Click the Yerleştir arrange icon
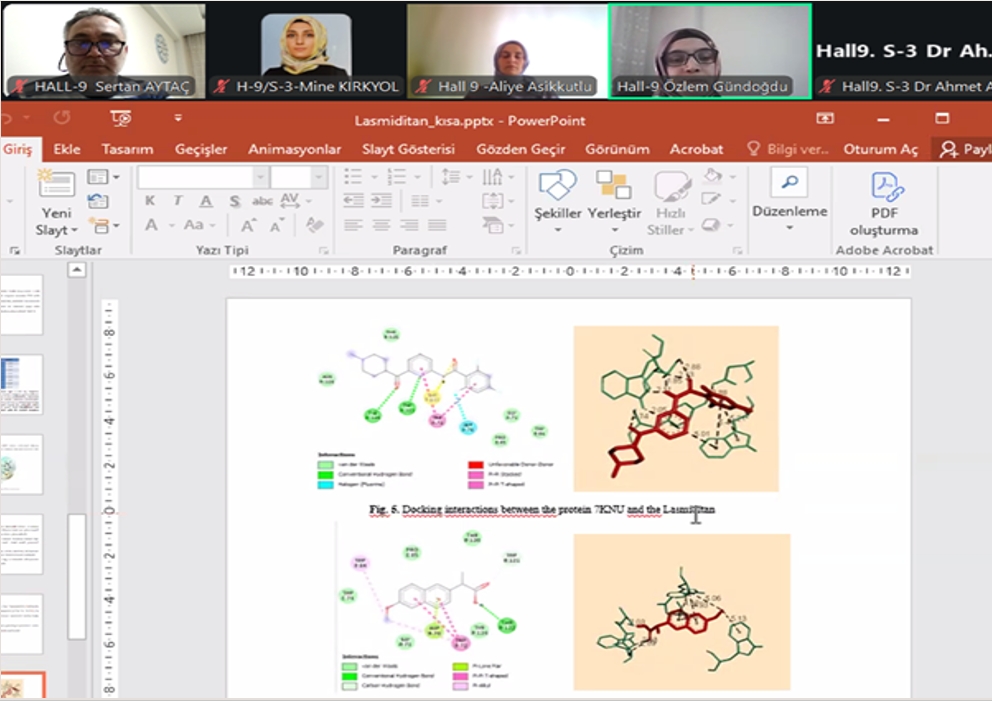This screenshot has height=701, width=992. 614,187
